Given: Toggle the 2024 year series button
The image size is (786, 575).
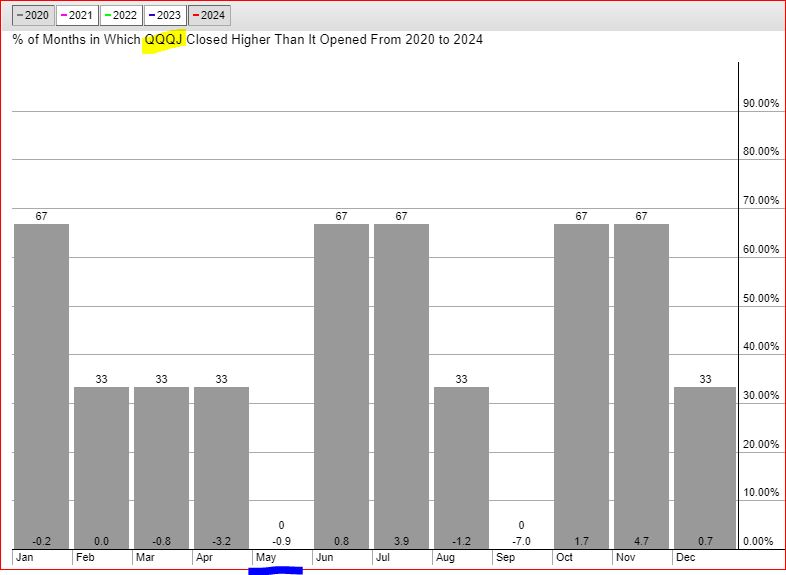Looking at the screenshot, I should pos(209,15).
